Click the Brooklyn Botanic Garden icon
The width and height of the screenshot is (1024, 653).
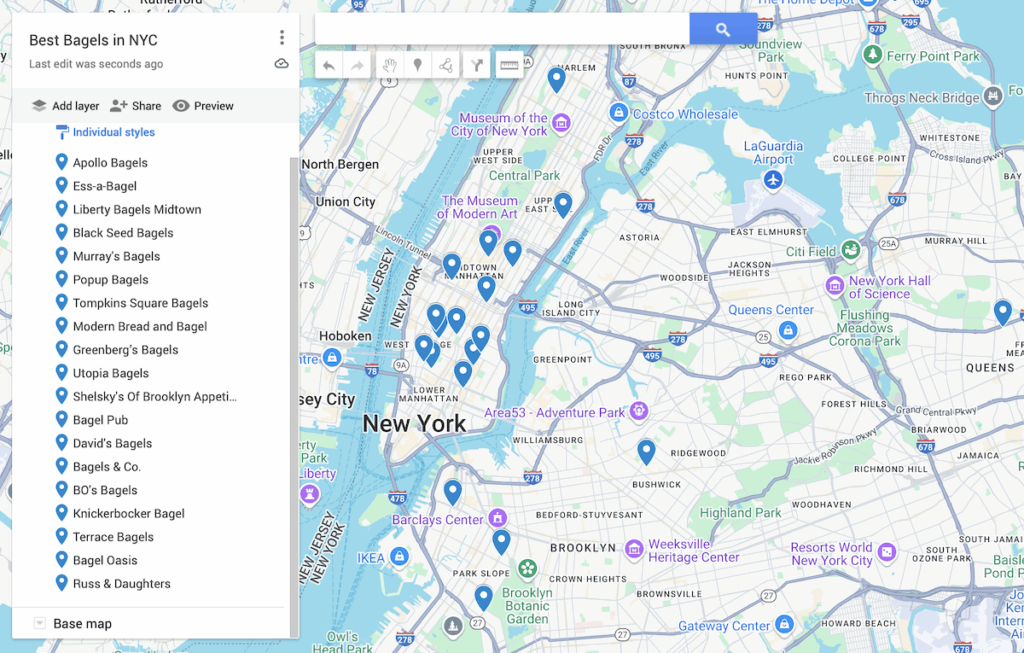click(528, 568)
